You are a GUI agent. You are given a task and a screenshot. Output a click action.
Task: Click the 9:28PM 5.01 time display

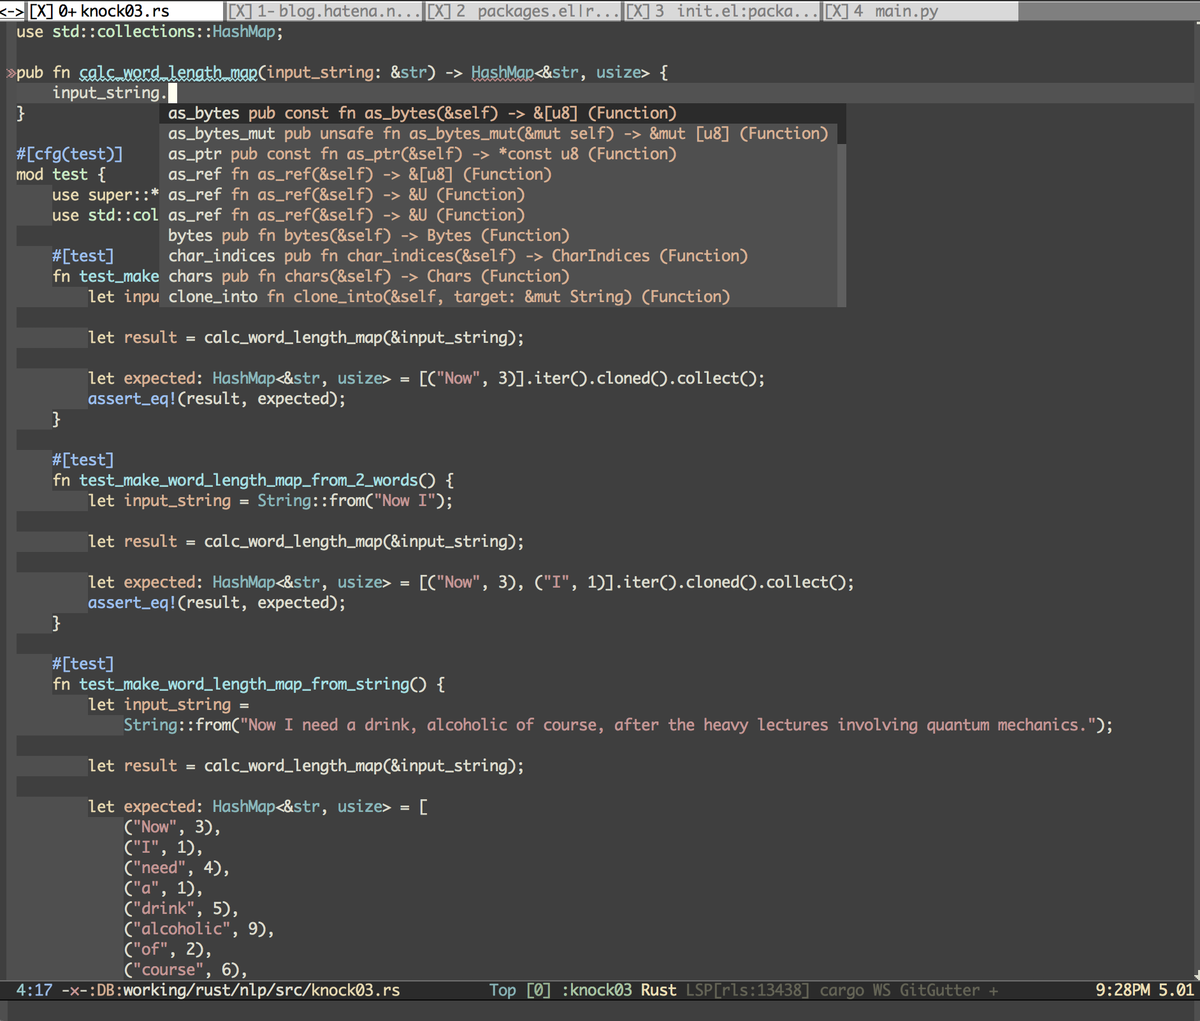pyautogui.click(x=1145, y=990)
